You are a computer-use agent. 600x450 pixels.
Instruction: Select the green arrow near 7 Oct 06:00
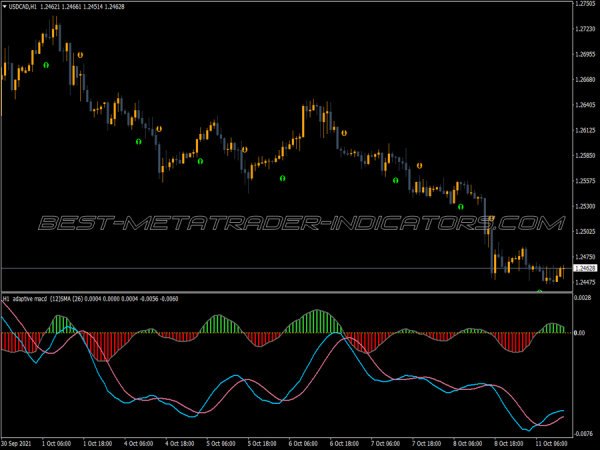(396, 180)
